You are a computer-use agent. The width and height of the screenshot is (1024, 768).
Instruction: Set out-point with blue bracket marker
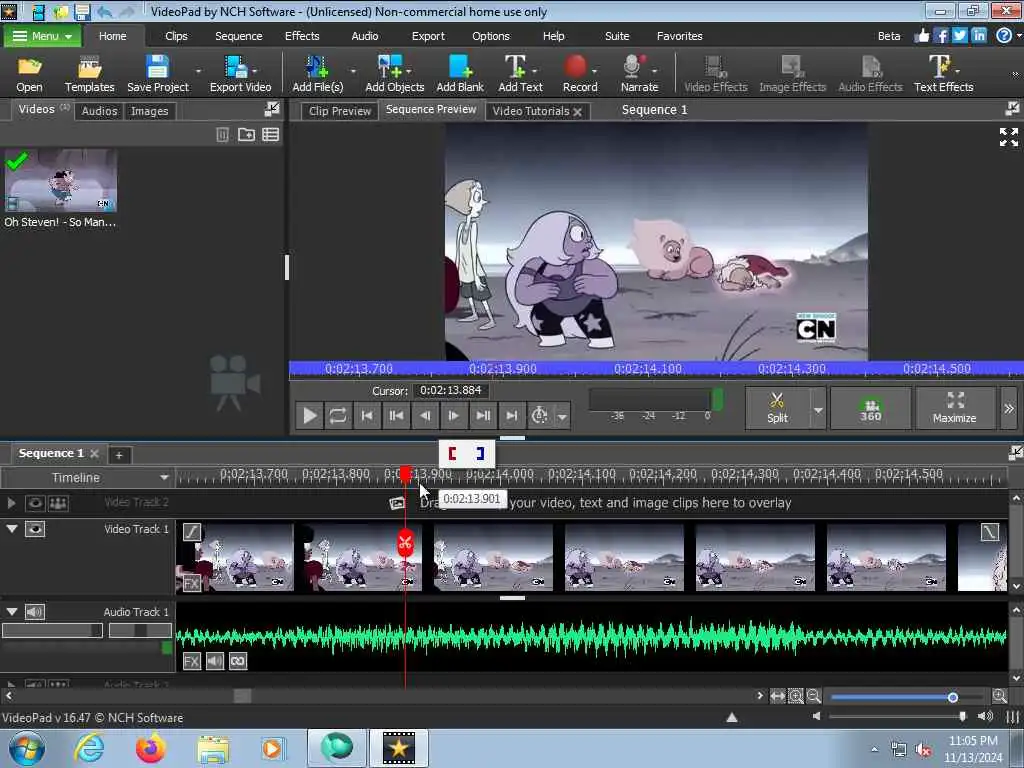(x=480, y=453)
